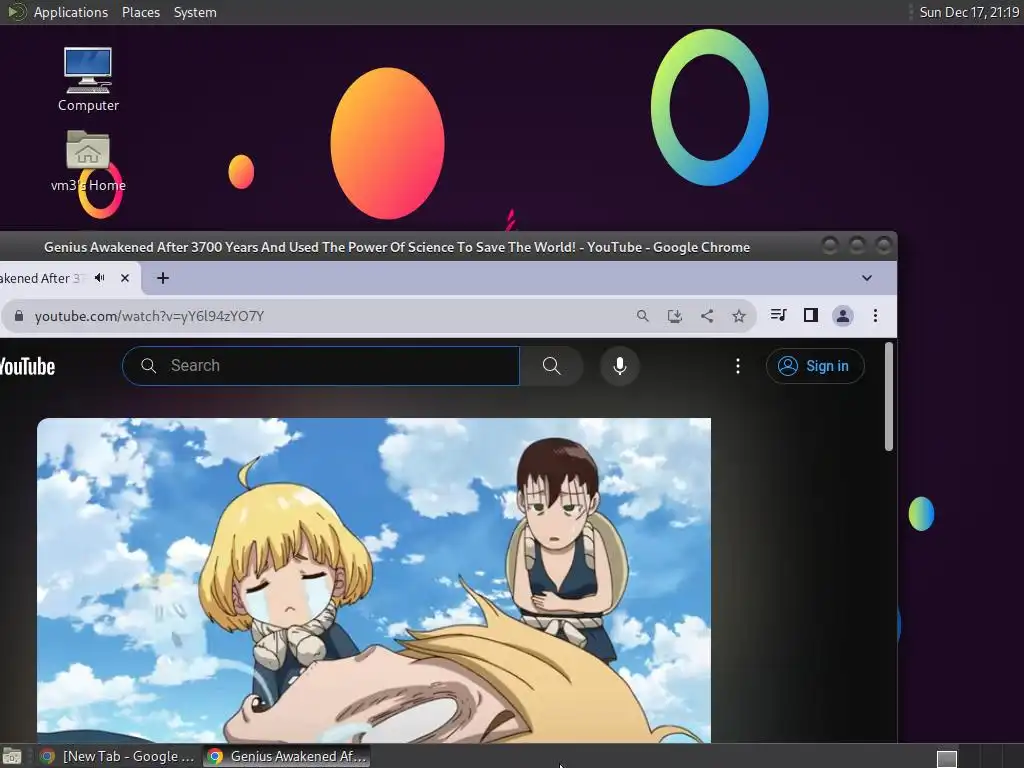Open the Places menu
This screenshot has height=768, width=1024.
pos(140,12)
